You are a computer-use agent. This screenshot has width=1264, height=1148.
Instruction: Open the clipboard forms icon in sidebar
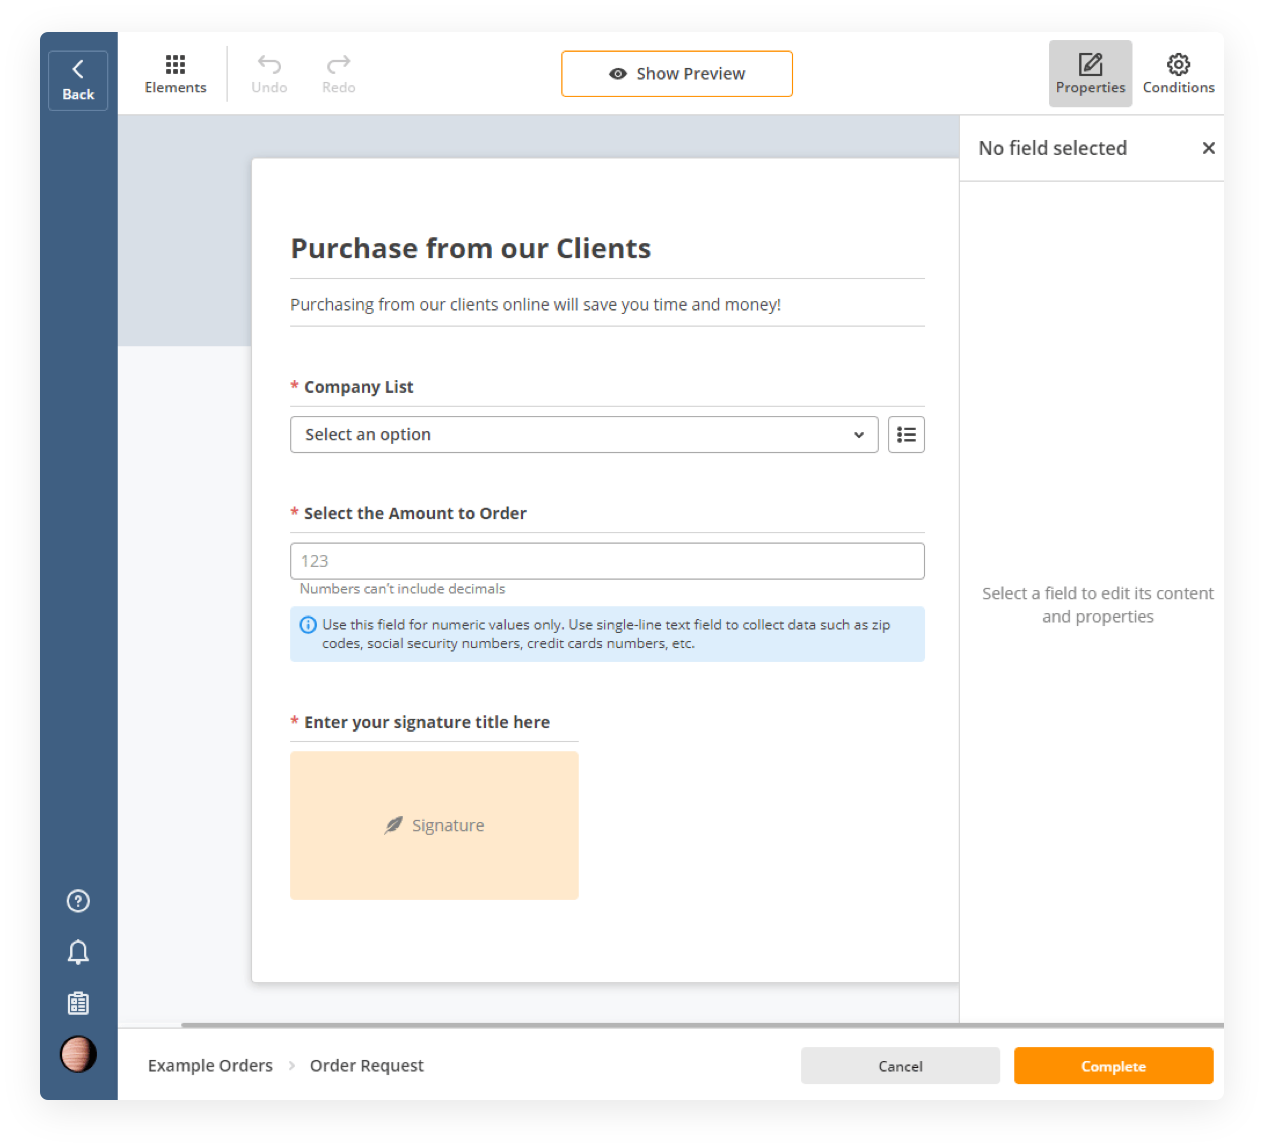point(78,1003)
